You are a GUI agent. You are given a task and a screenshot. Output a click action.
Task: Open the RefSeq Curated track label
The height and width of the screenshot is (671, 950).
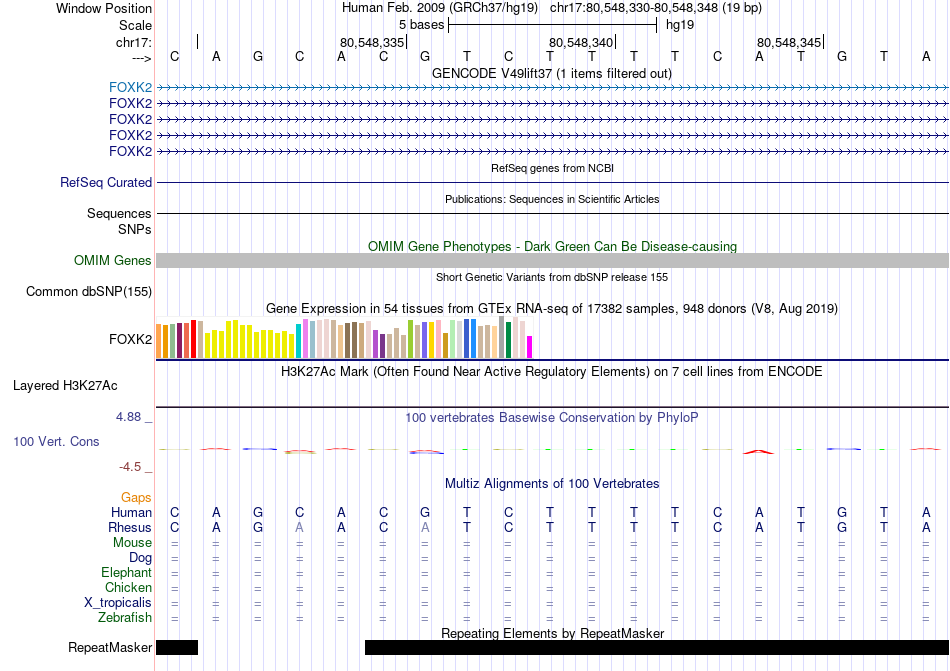106,182
